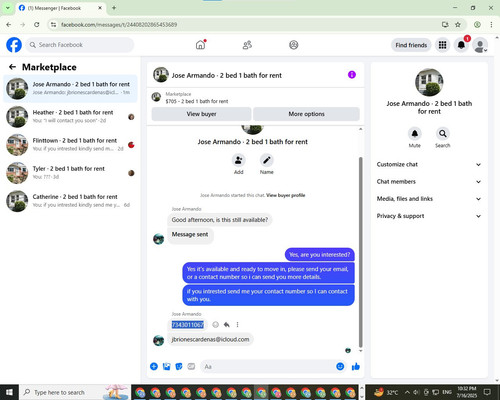Expand Chat members section

(x=429, y=182)
